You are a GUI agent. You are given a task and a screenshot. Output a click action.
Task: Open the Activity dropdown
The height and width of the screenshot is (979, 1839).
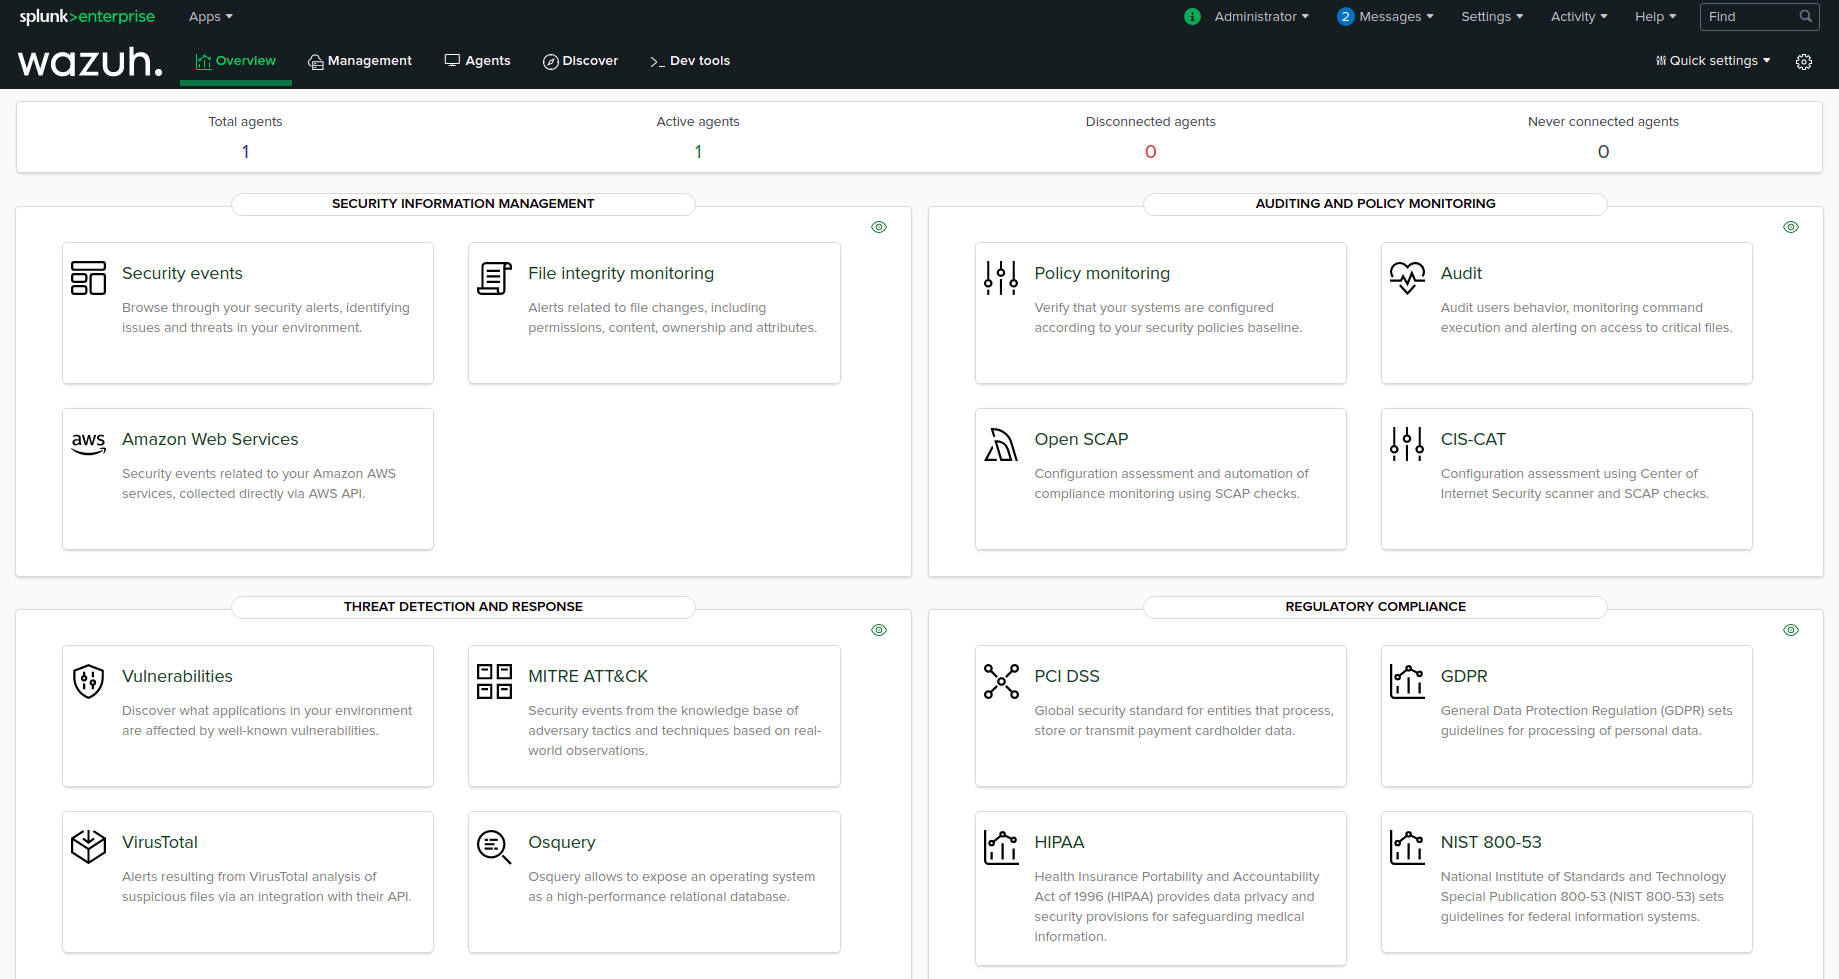[x=1579, y=16]
